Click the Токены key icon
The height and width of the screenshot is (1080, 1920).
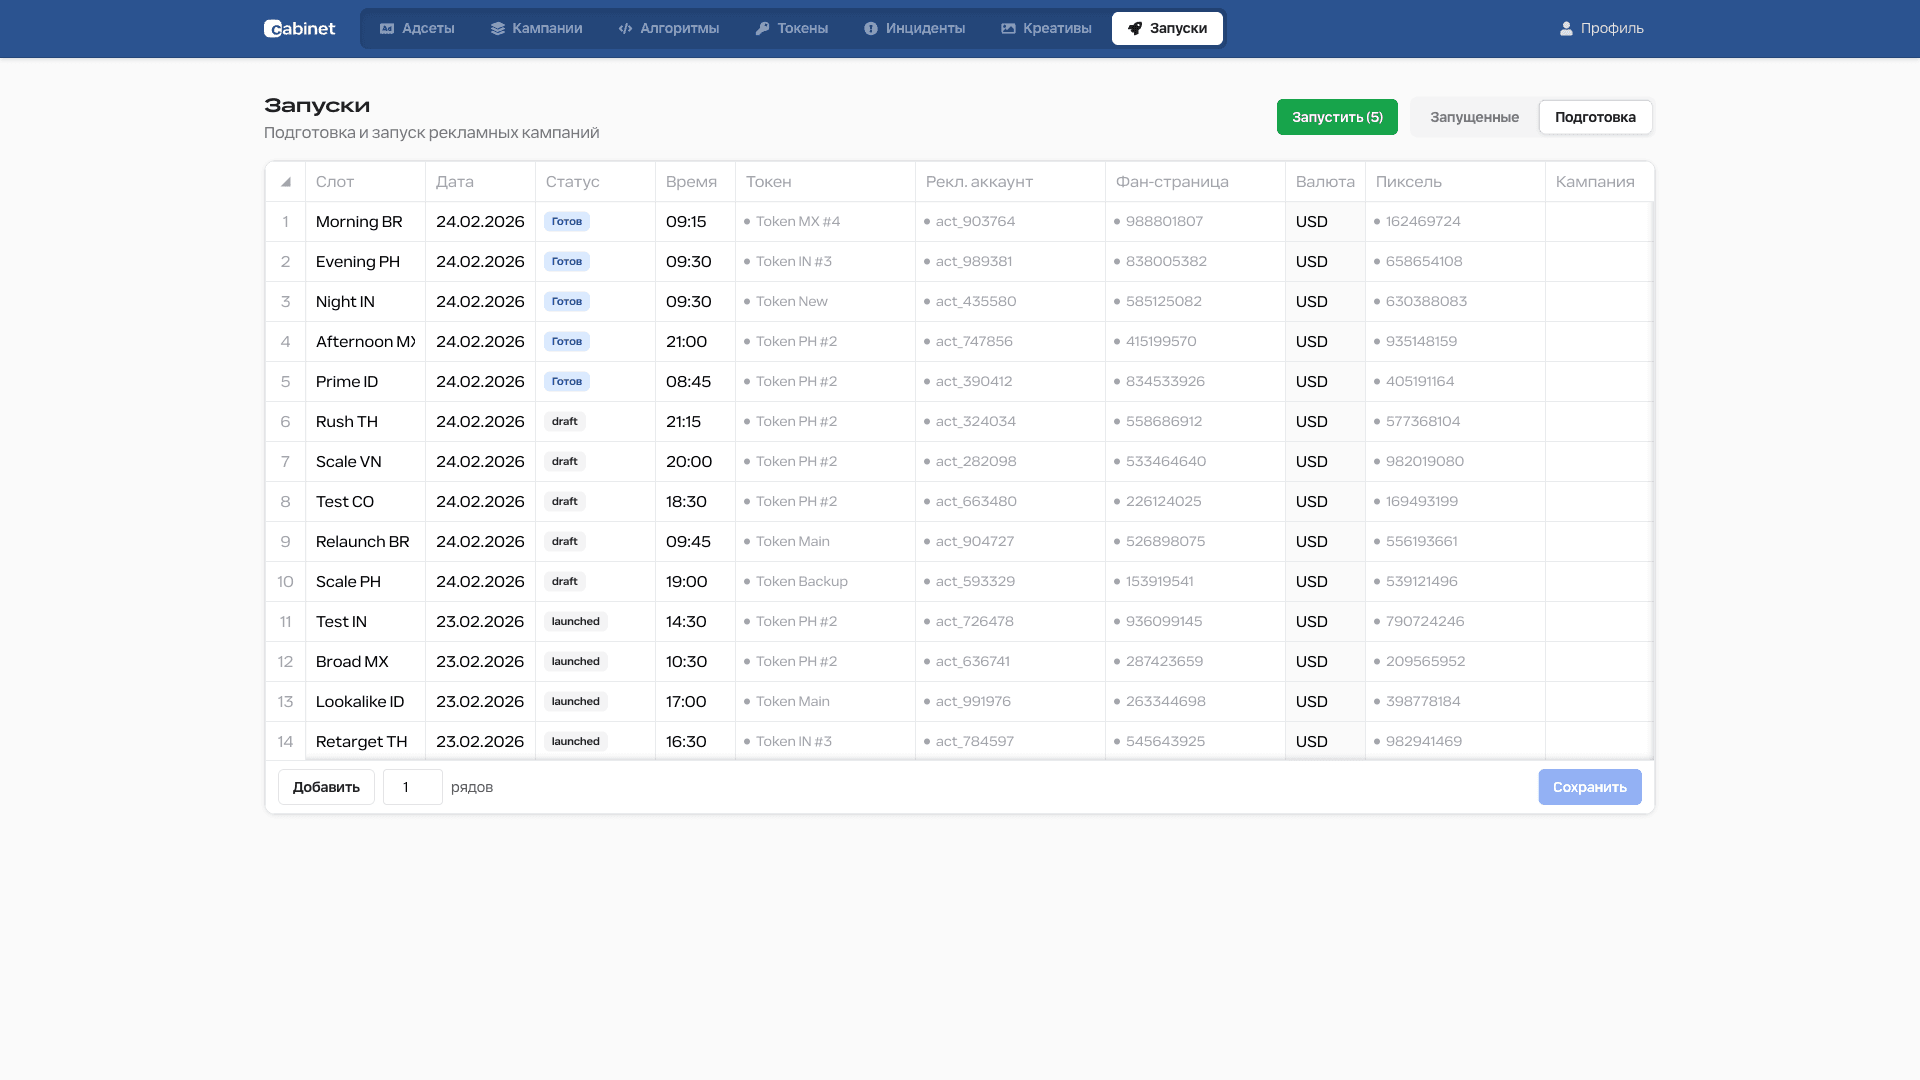(x=762, y=29)
